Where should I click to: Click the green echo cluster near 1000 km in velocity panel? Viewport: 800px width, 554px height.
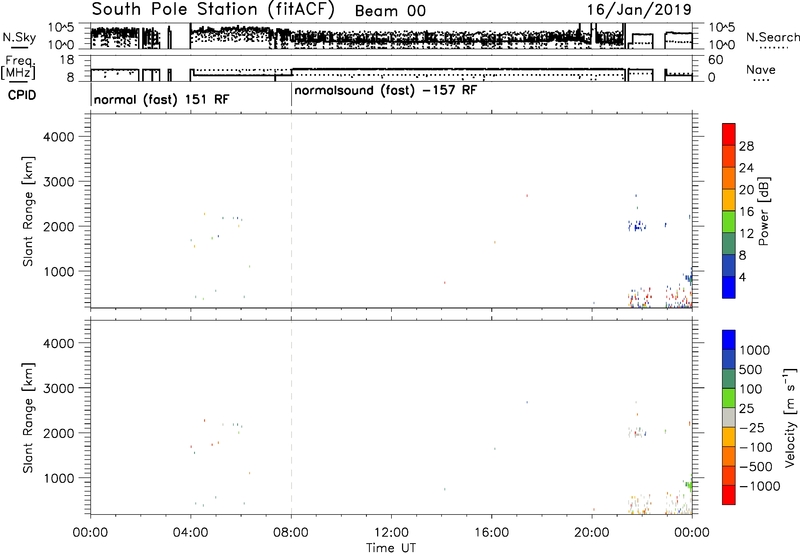click(688, 484)
